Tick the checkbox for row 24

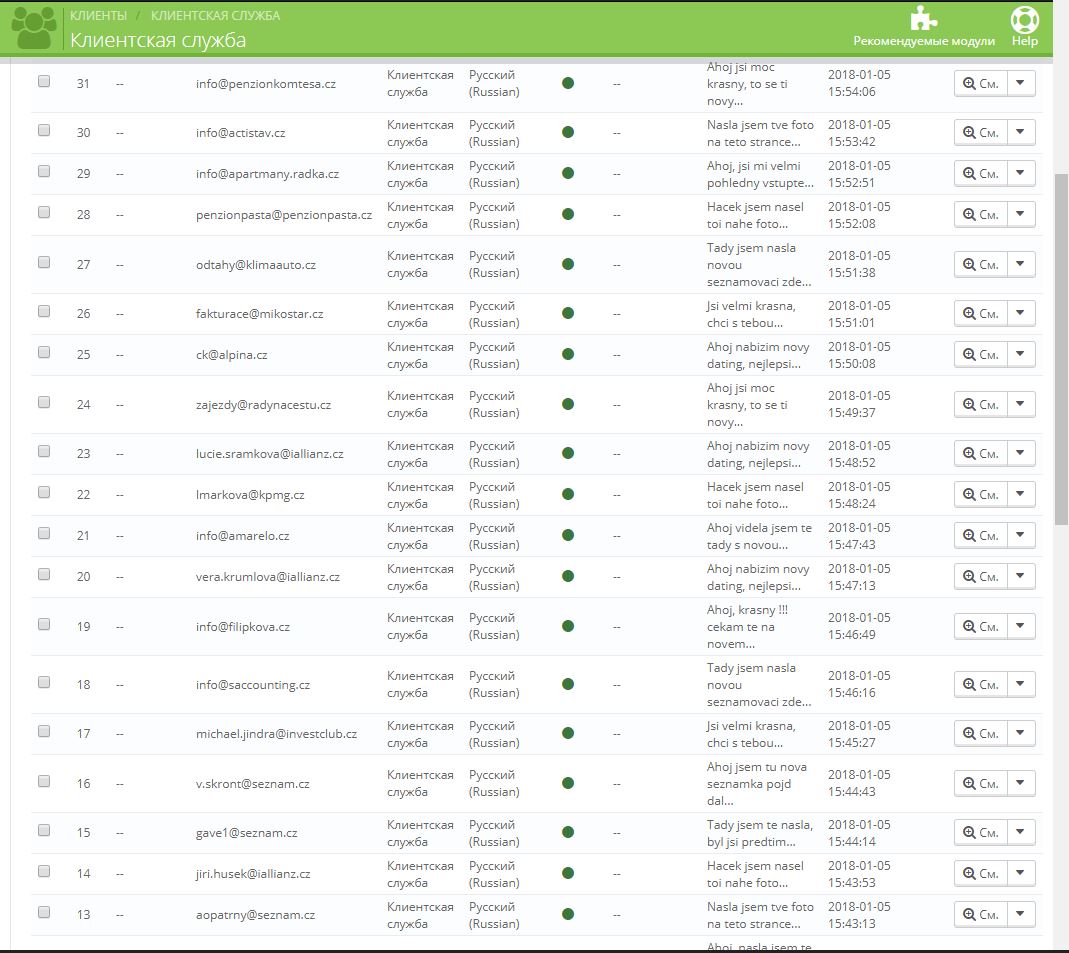(x=44, y=402)
